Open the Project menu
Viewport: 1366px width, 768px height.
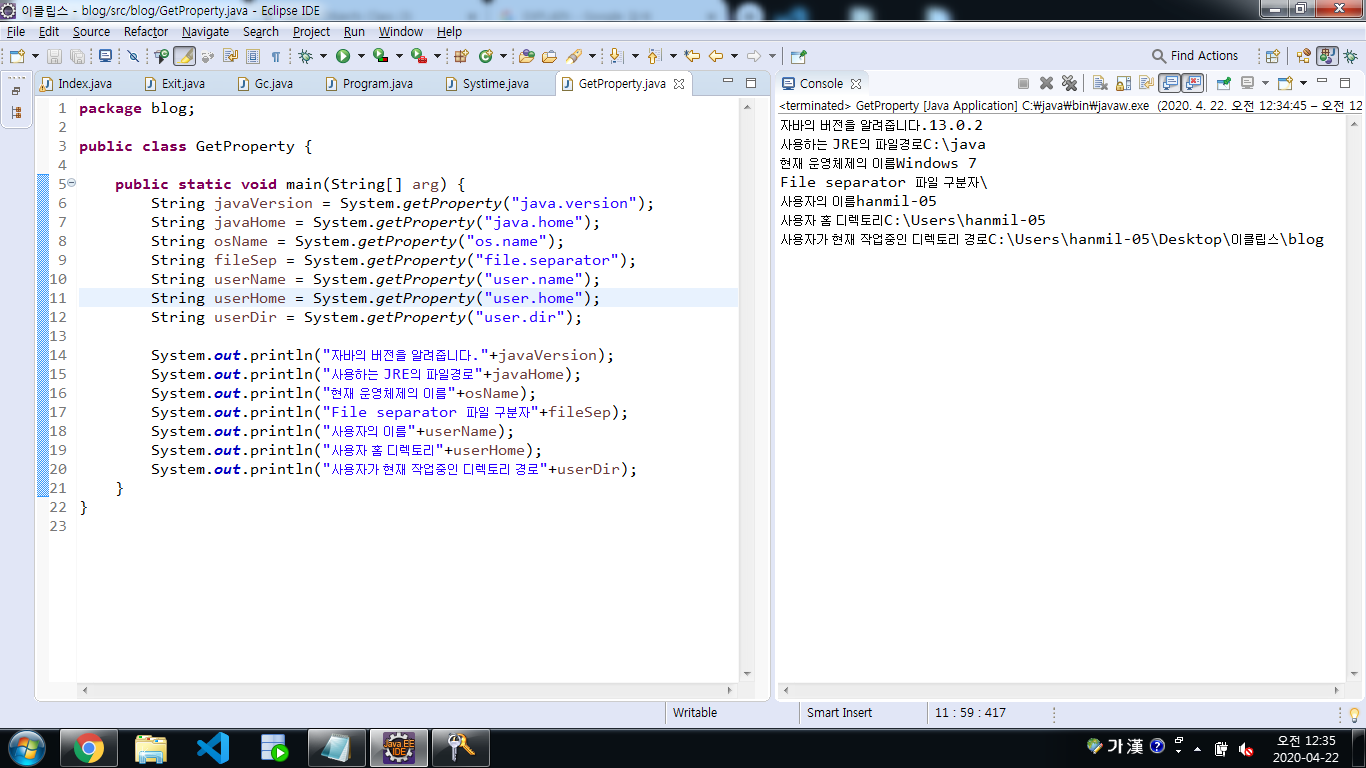pos(311,31)
